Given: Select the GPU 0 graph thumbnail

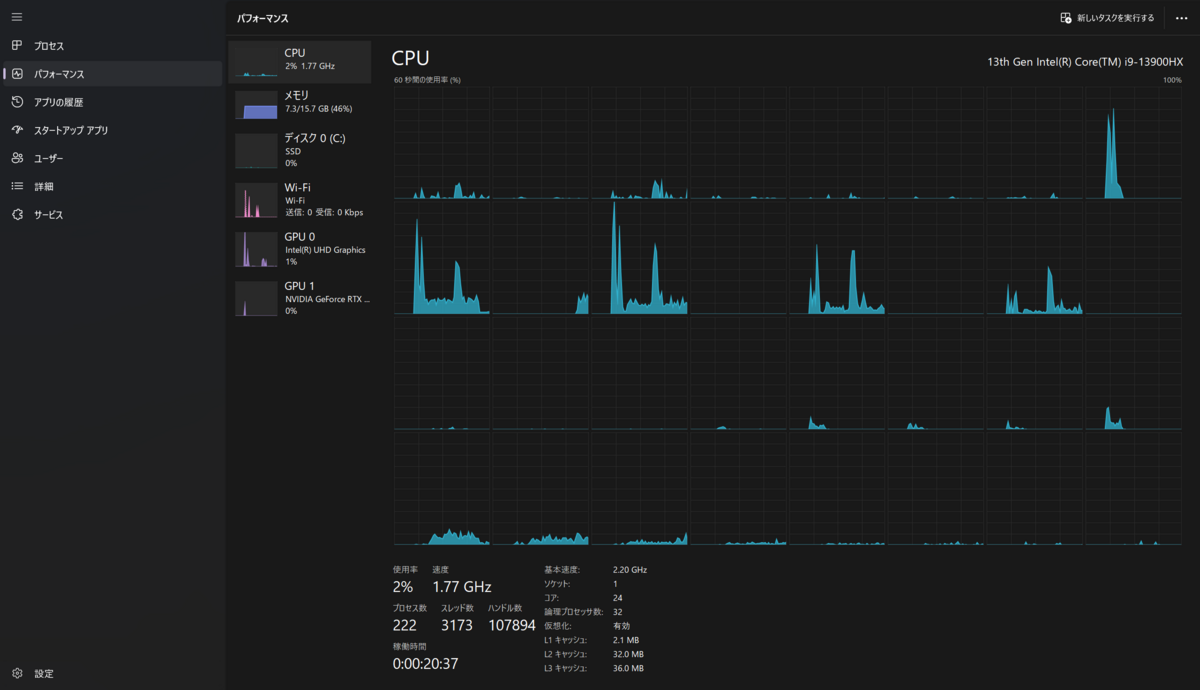Looking at the screenshot, I should [256, 249].
